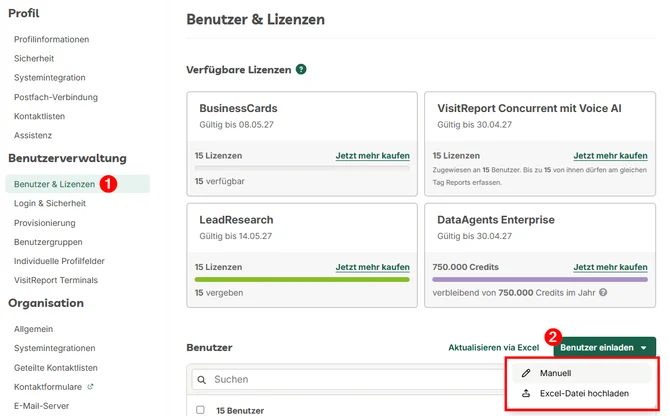Click the LeadResearch card title
This screenshot has height=416, width=670.
pos(236,220)
